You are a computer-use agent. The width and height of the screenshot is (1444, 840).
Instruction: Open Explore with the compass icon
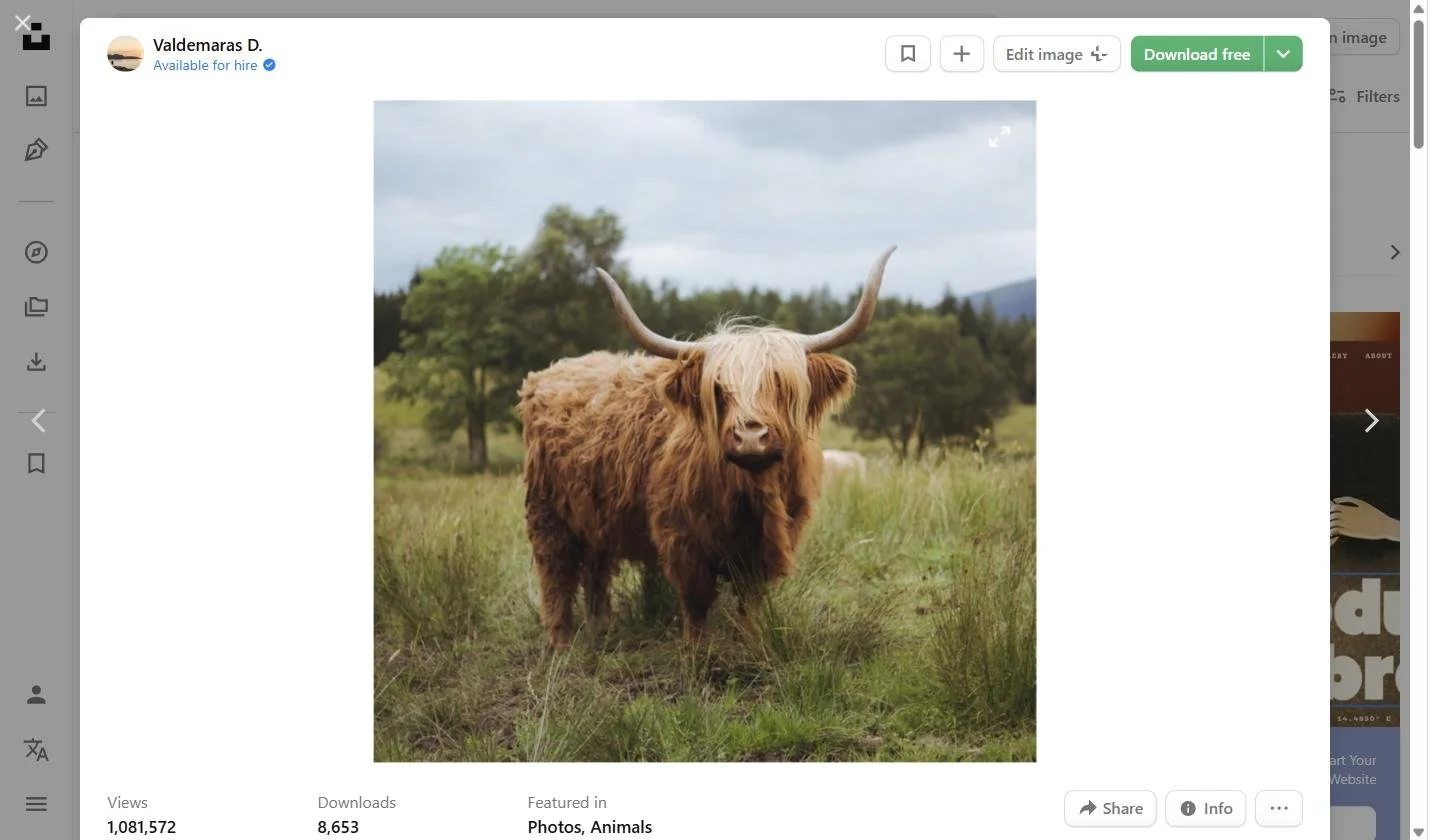point(36,252)
